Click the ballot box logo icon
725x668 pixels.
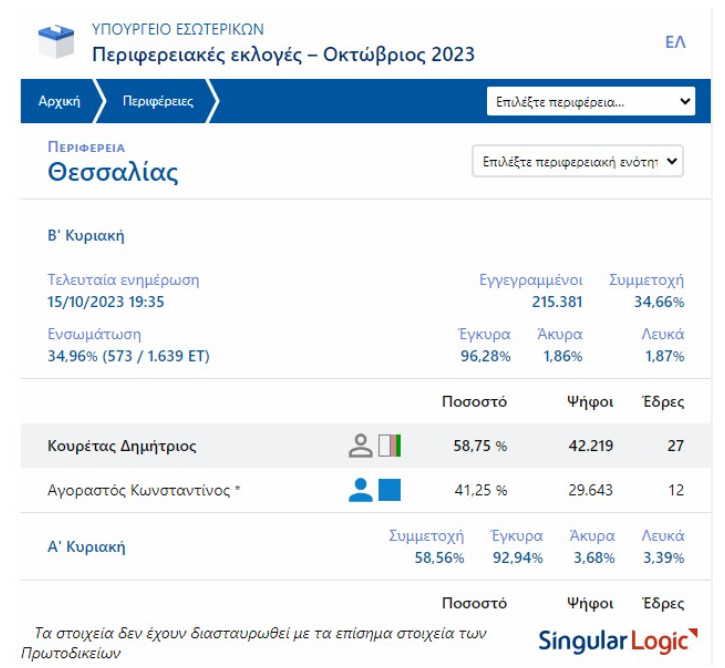pos(56,42)
